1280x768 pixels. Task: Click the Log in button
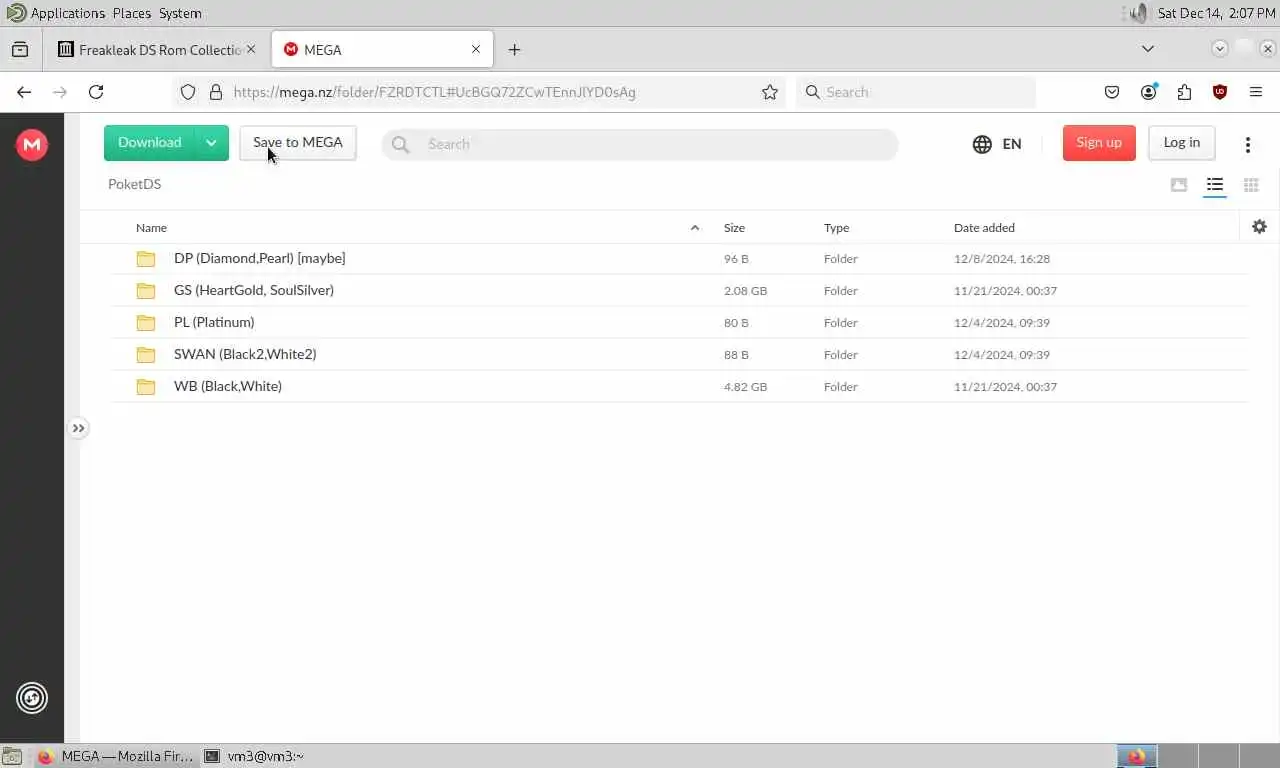[x=1182, y=143]
